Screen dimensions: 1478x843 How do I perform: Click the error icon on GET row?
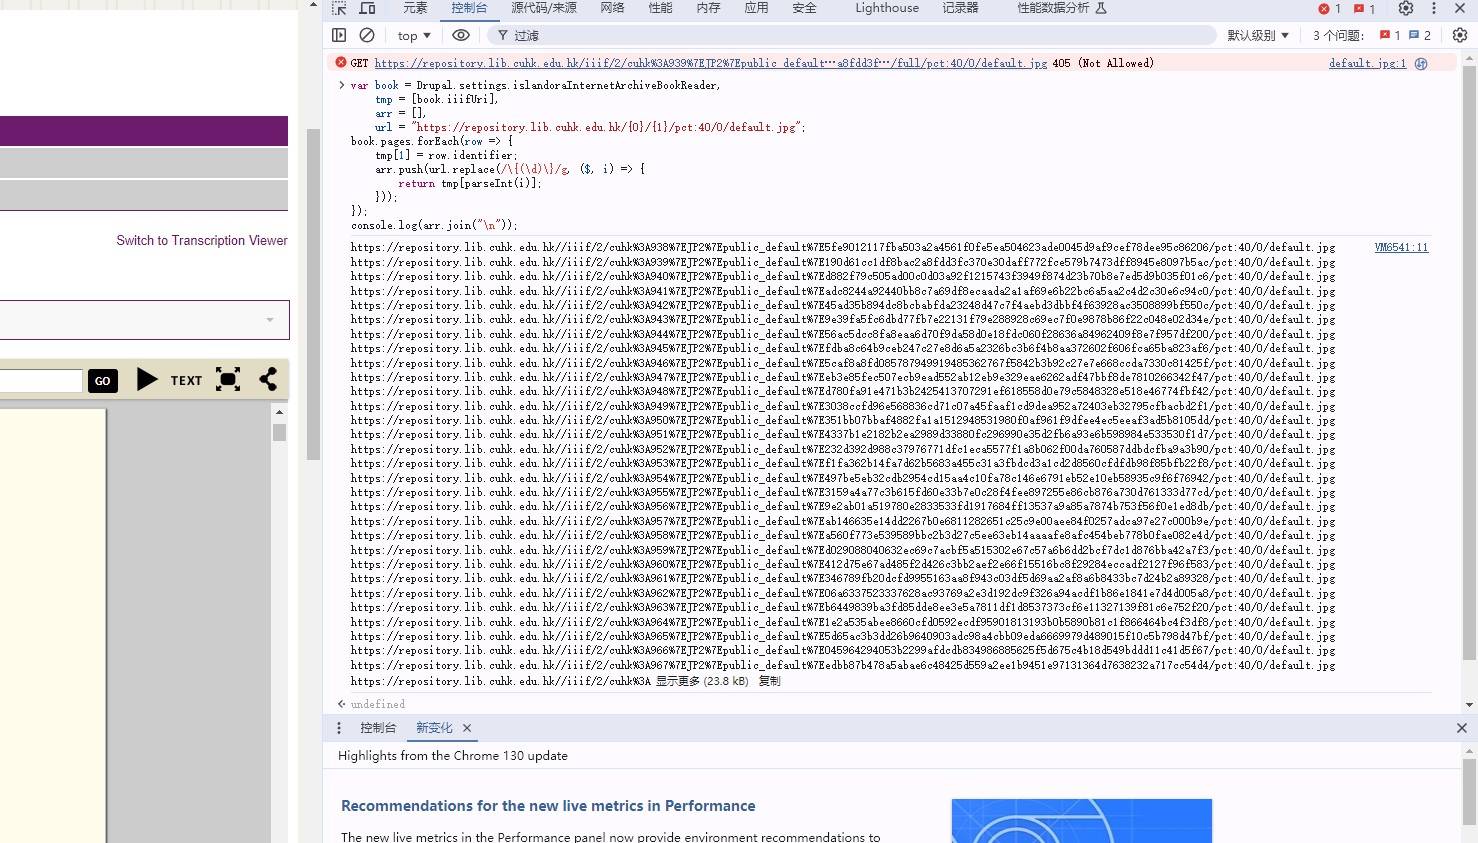(341, 62)
